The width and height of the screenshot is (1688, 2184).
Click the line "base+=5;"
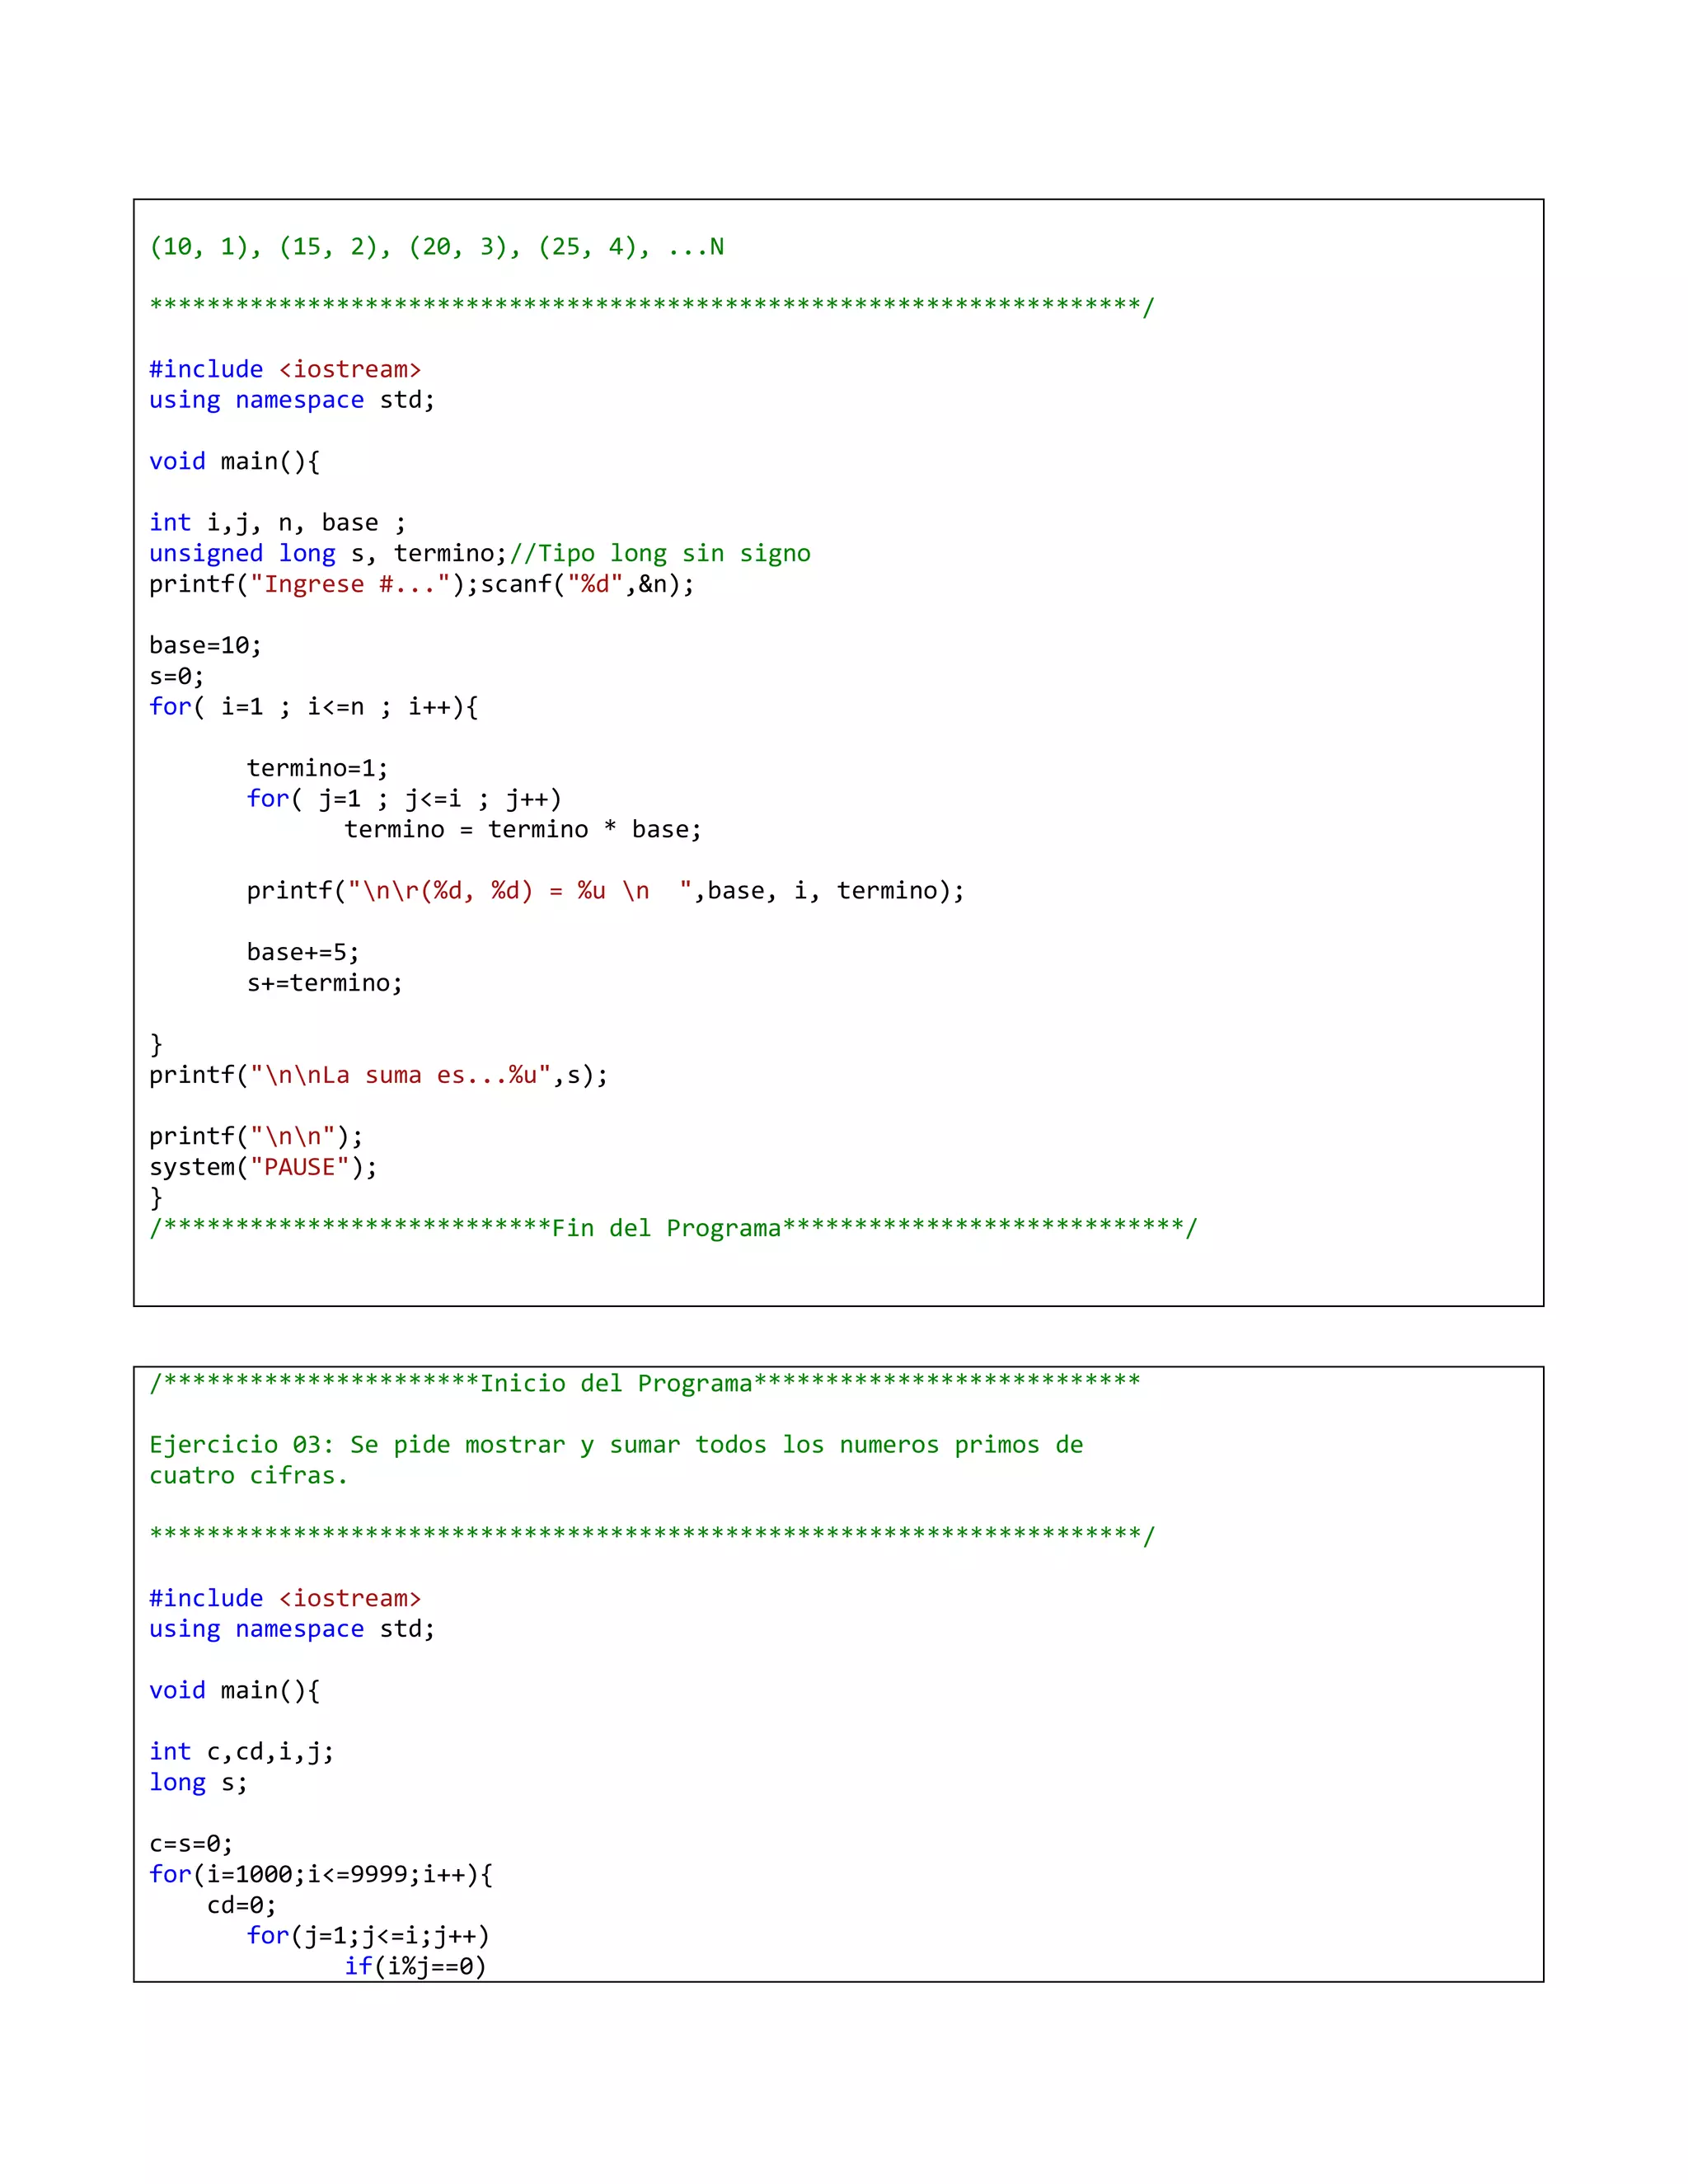[x=303, y=952]
